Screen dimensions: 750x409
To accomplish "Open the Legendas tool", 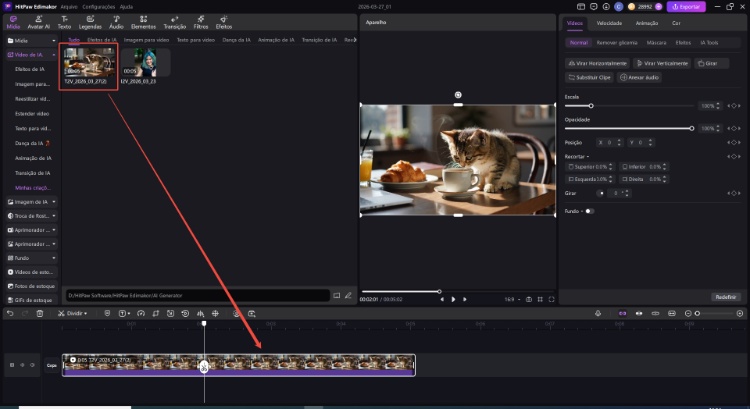I will (90, 22).
